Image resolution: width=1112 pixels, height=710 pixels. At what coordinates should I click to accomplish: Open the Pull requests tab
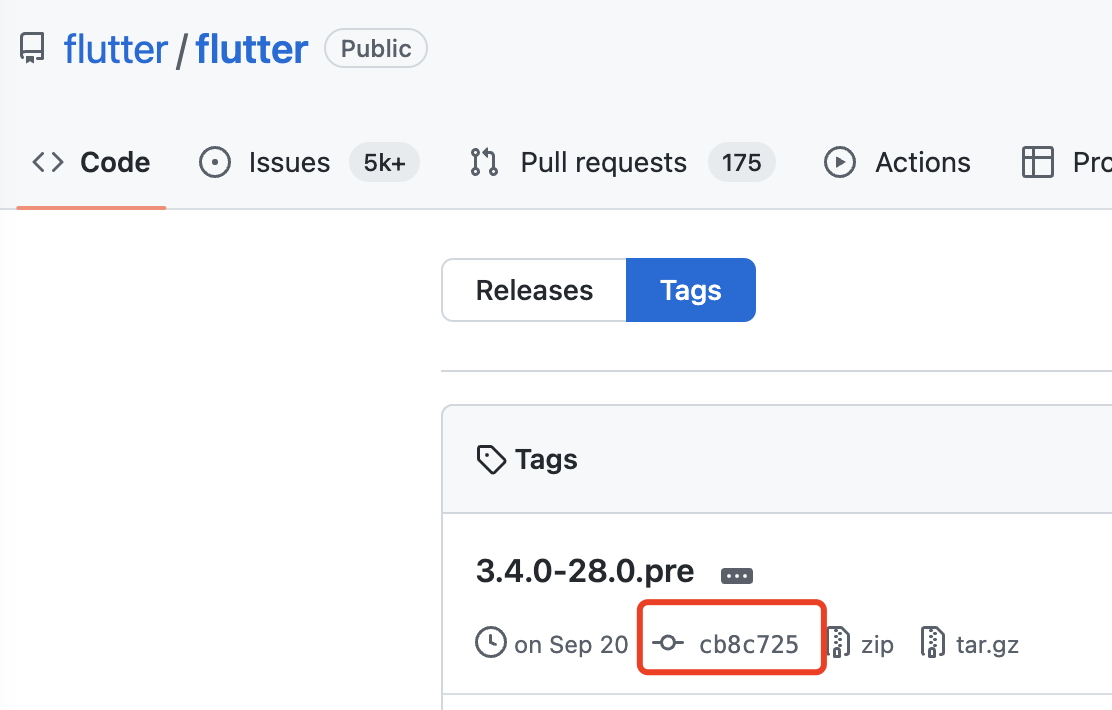[603, 162]
